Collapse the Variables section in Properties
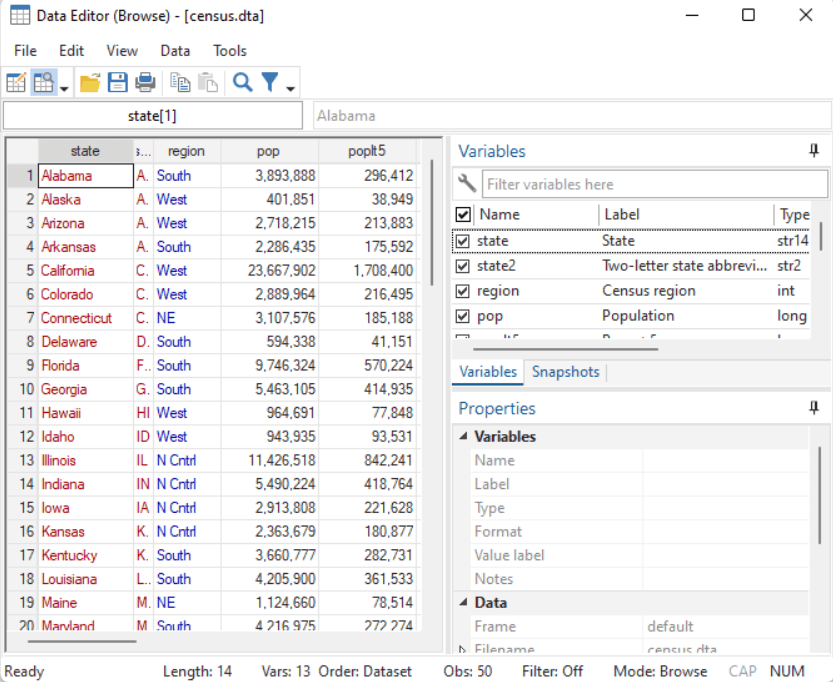Viewport: 833px width, 682px height. pyautogui.click(x=463, y=437)
